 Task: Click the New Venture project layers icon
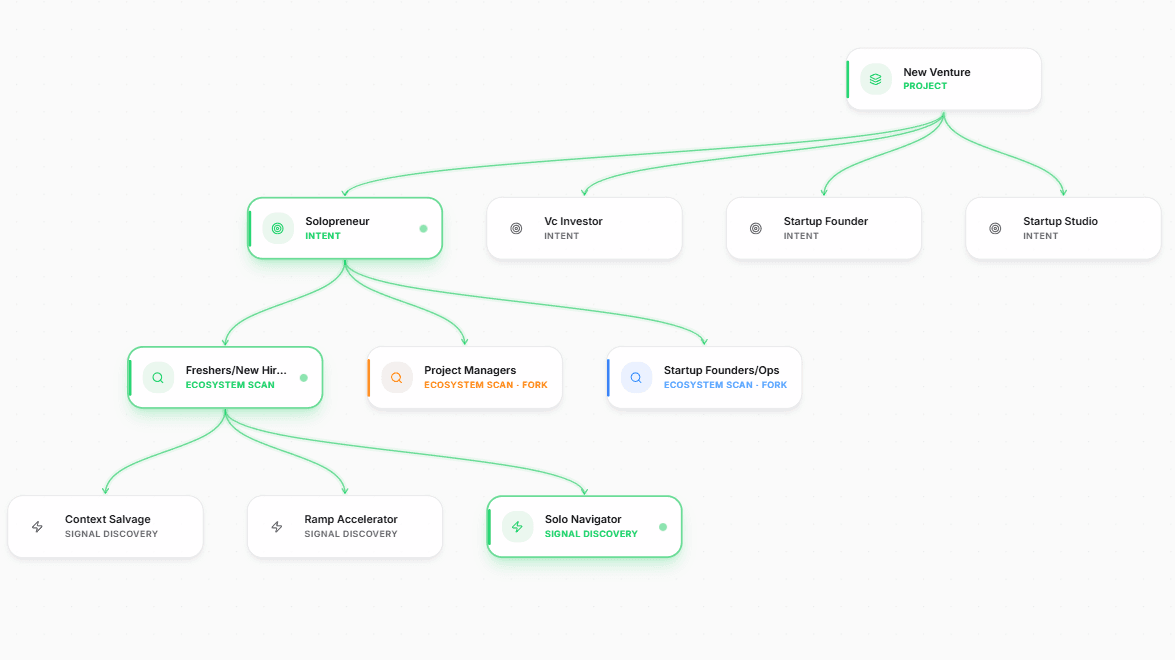click(x=875, y=79)
